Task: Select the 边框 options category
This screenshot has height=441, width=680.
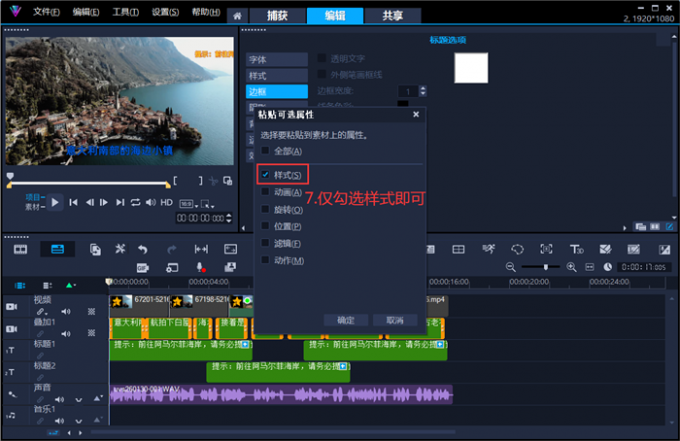Action: tap(277, 91)
